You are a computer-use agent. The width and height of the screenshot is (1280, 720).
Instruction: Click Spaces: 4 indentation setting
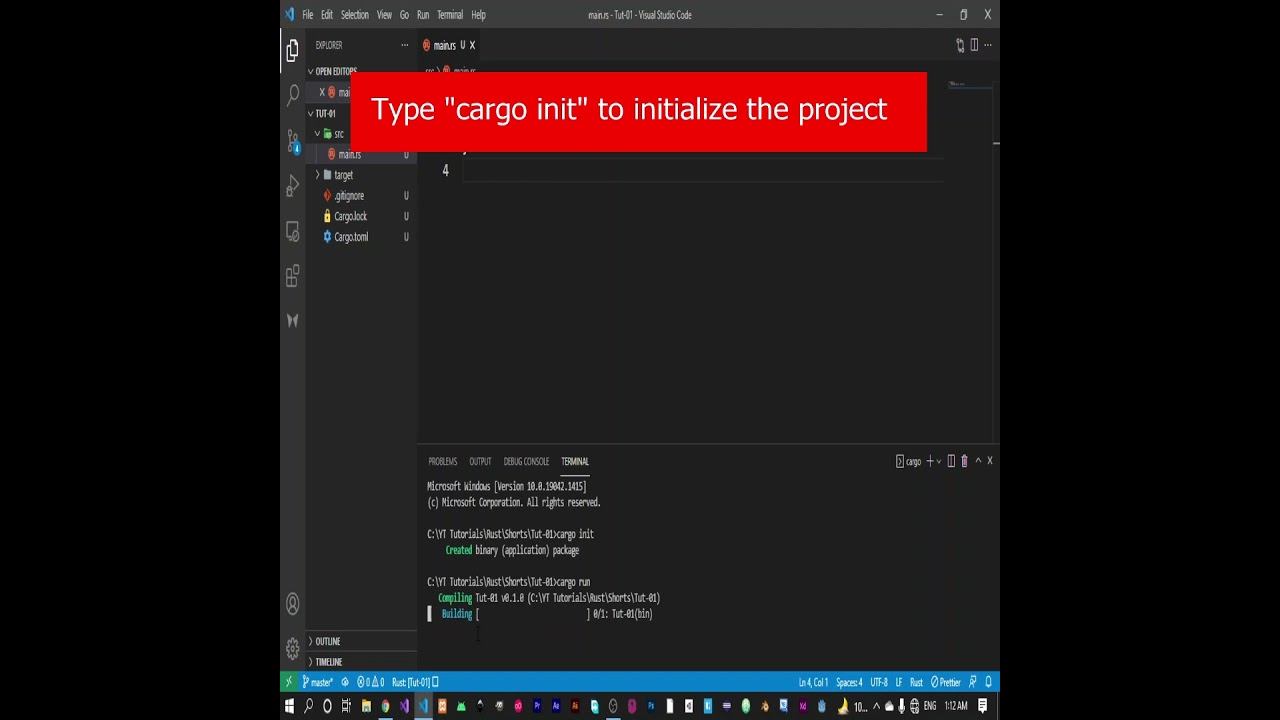coord(849,682)
